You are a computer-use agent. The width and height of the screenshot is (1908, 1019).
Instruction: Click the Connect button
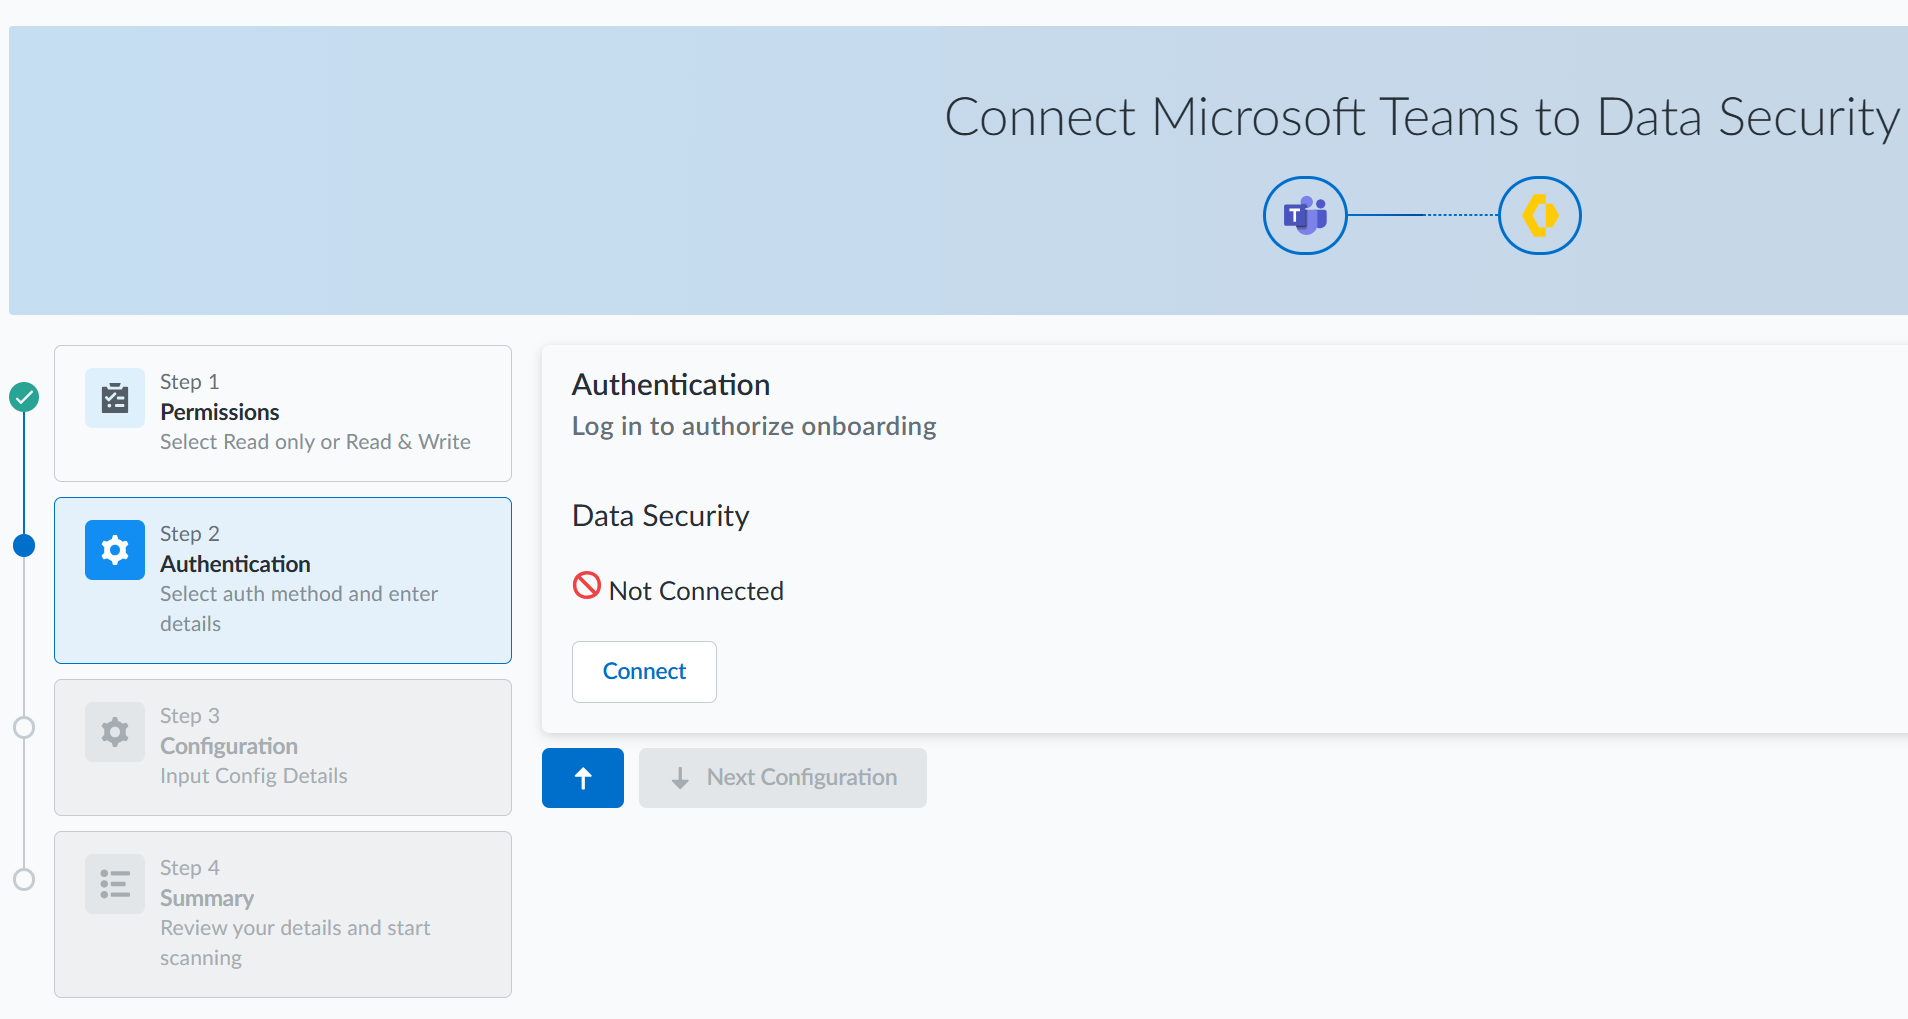point(644,672)
